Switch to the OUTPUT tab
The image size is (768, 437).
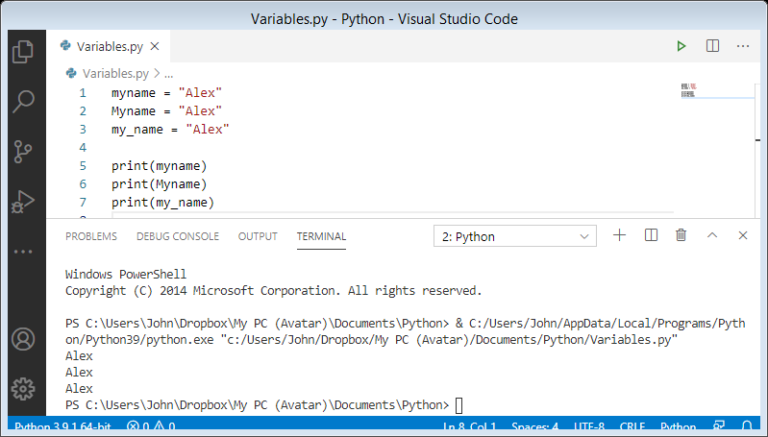click(x=257, y=236)
